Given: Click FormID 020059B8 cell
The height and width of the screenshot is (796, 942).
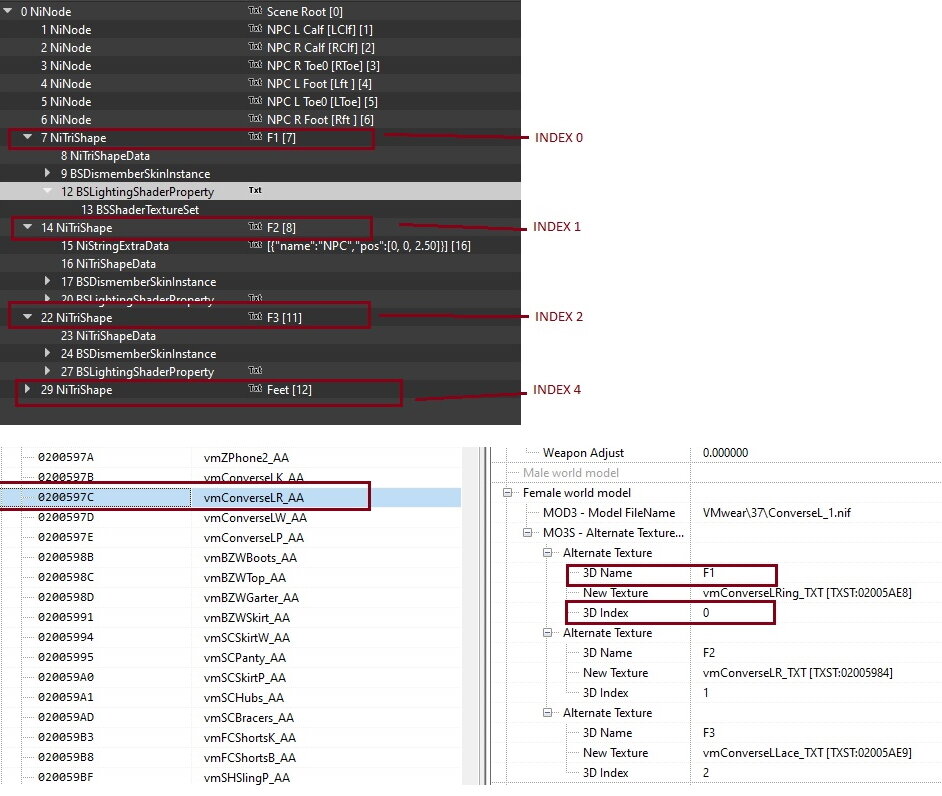Looking at the screenshot, I should [x=66, y=757].
